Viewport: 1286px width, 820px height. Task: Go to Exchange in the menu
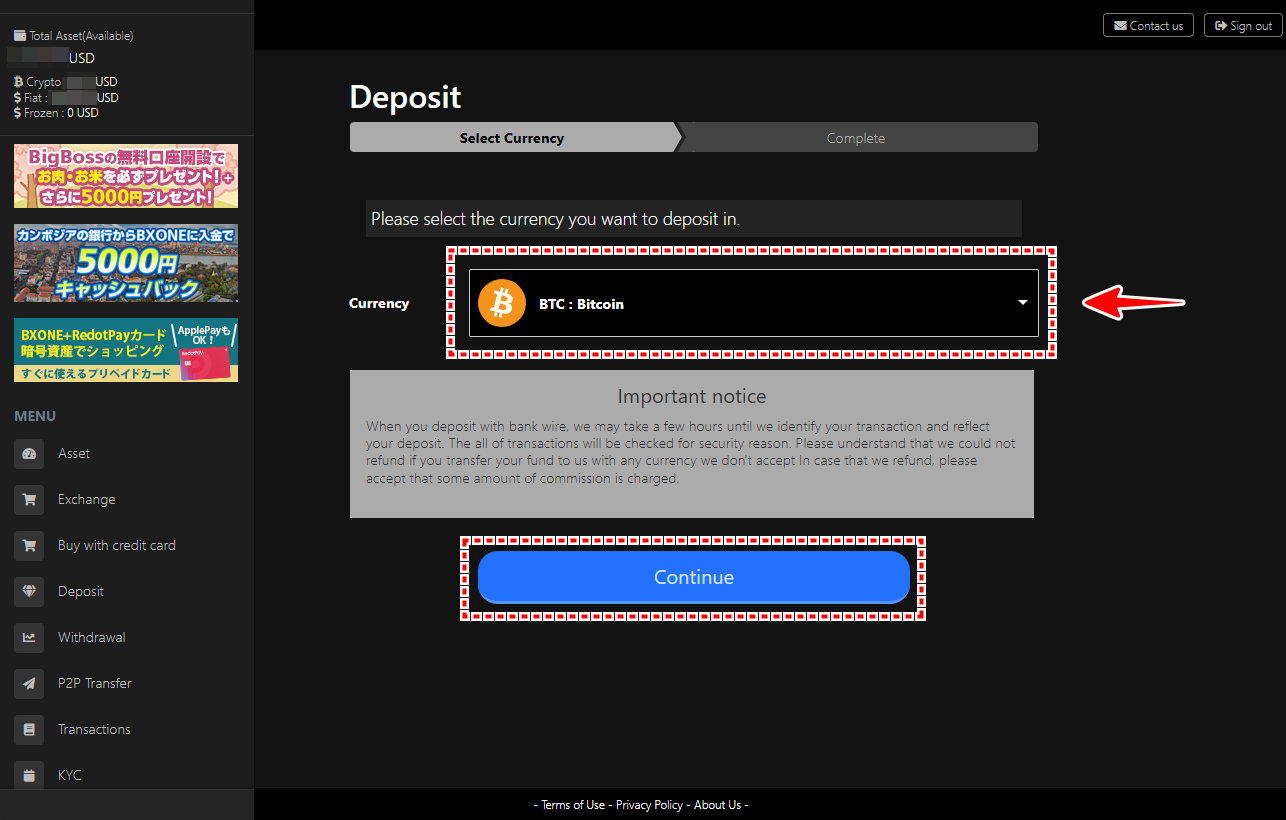pos(86,500)
